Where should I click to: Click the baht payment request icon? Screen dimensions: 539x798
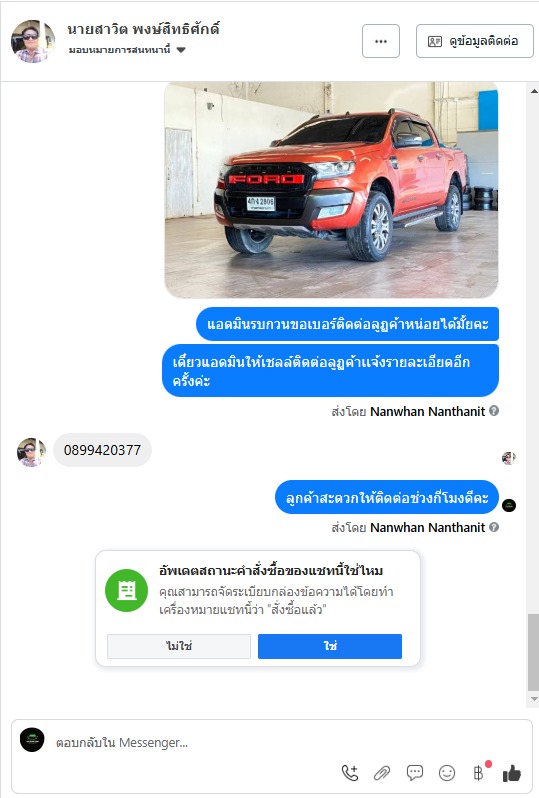point(479,773)
